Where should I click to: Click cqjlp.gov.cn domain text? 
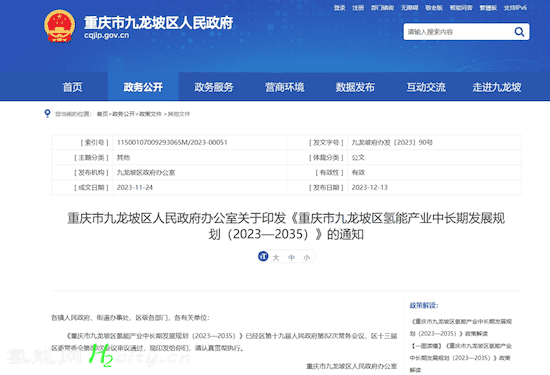(106, 35)
